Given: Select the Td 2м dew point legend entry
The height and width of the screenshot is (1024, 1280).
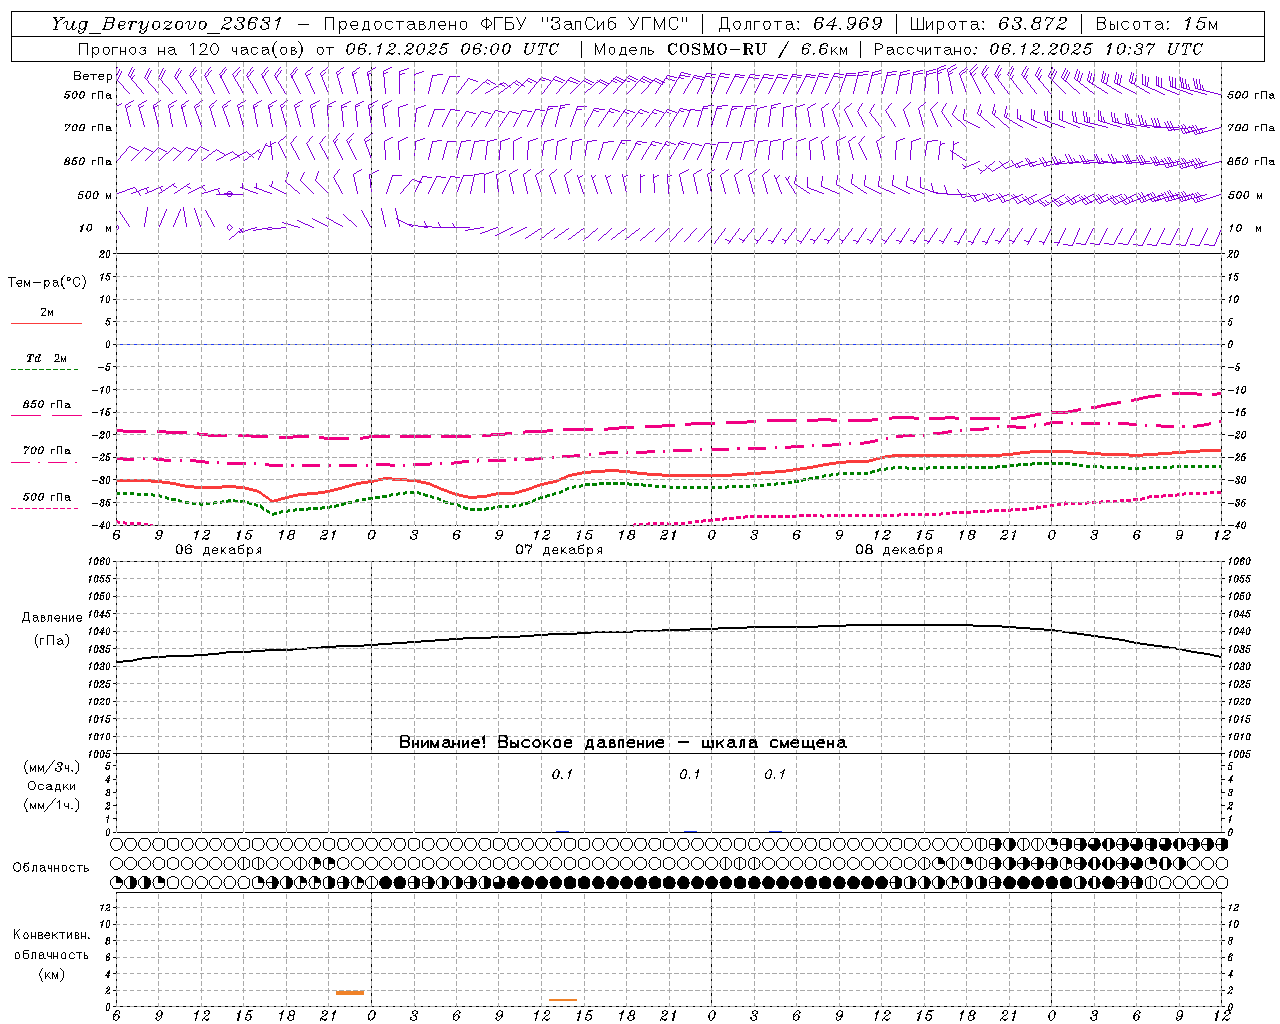Looking at the screenshot, I should [46, 363].
